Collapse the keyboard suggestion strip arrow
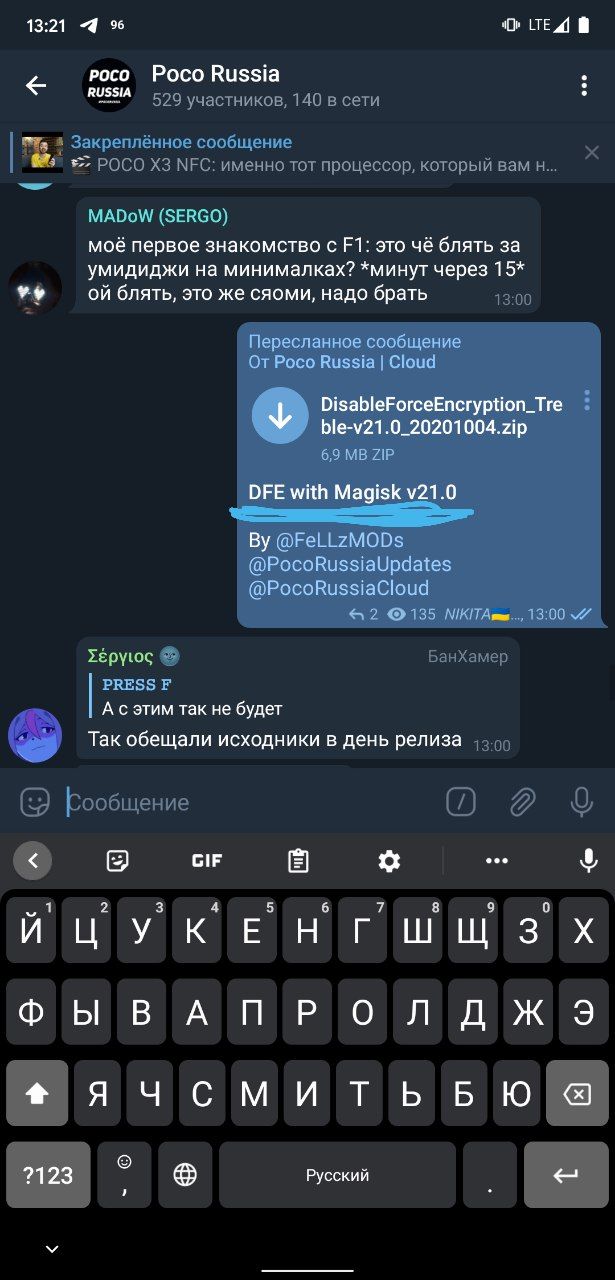Screen dimensions: 615x1280 point(32,860)
